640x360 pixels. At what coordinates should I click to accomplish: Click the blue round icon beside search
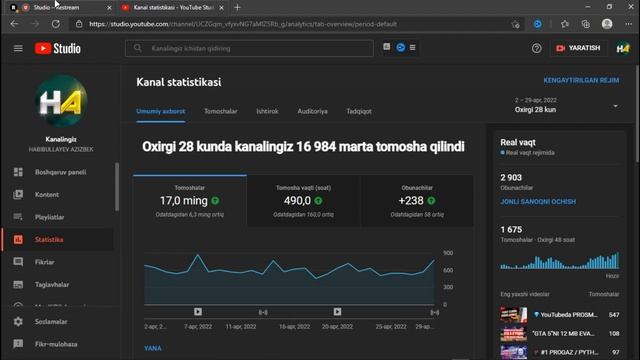click(400, 48)
